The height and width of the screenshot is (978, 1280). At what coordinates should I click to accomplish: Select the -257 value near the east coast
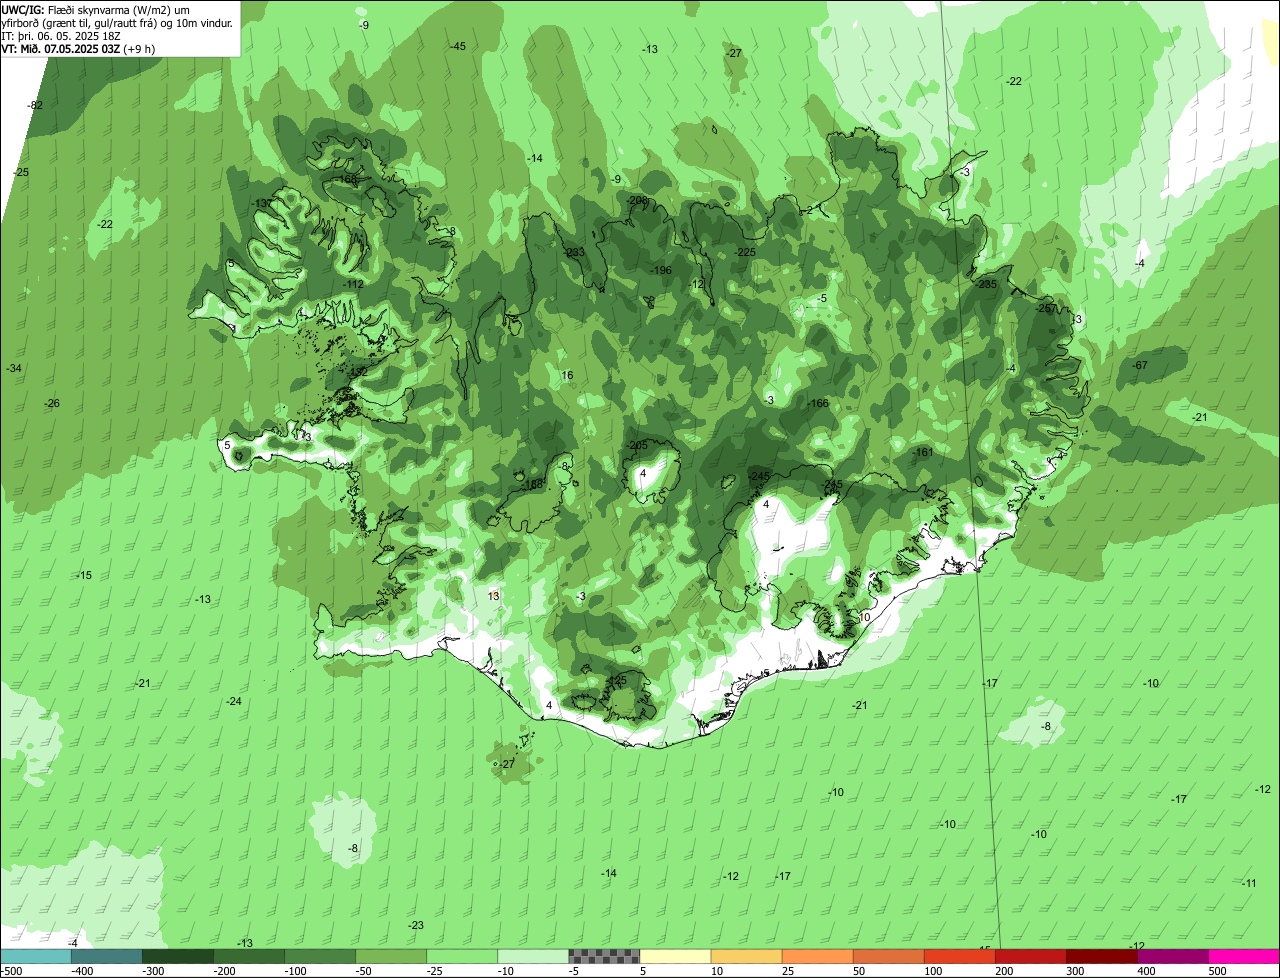(1045, 308)
